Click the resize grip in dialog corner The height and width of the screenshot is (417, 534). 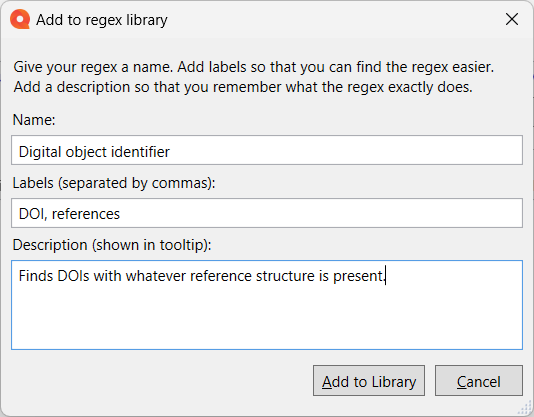coord(525,408)
